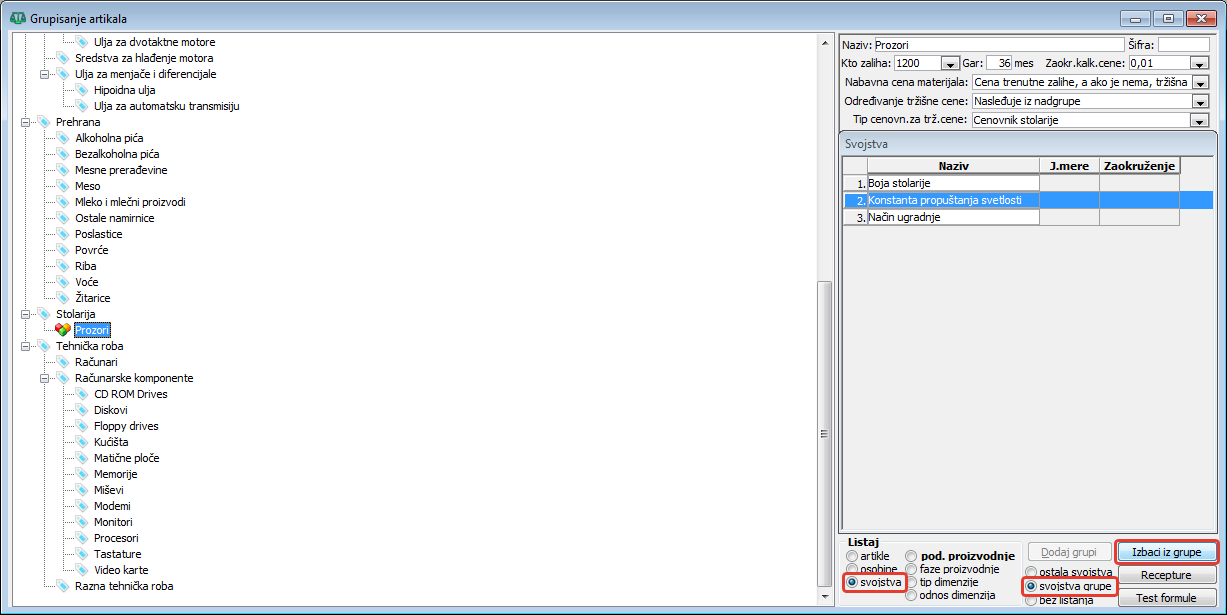Image resolution: width=1227 pixels, height=615 pixels.
Task: Click the heart icon next to Prozori
Action: [63, 330]
